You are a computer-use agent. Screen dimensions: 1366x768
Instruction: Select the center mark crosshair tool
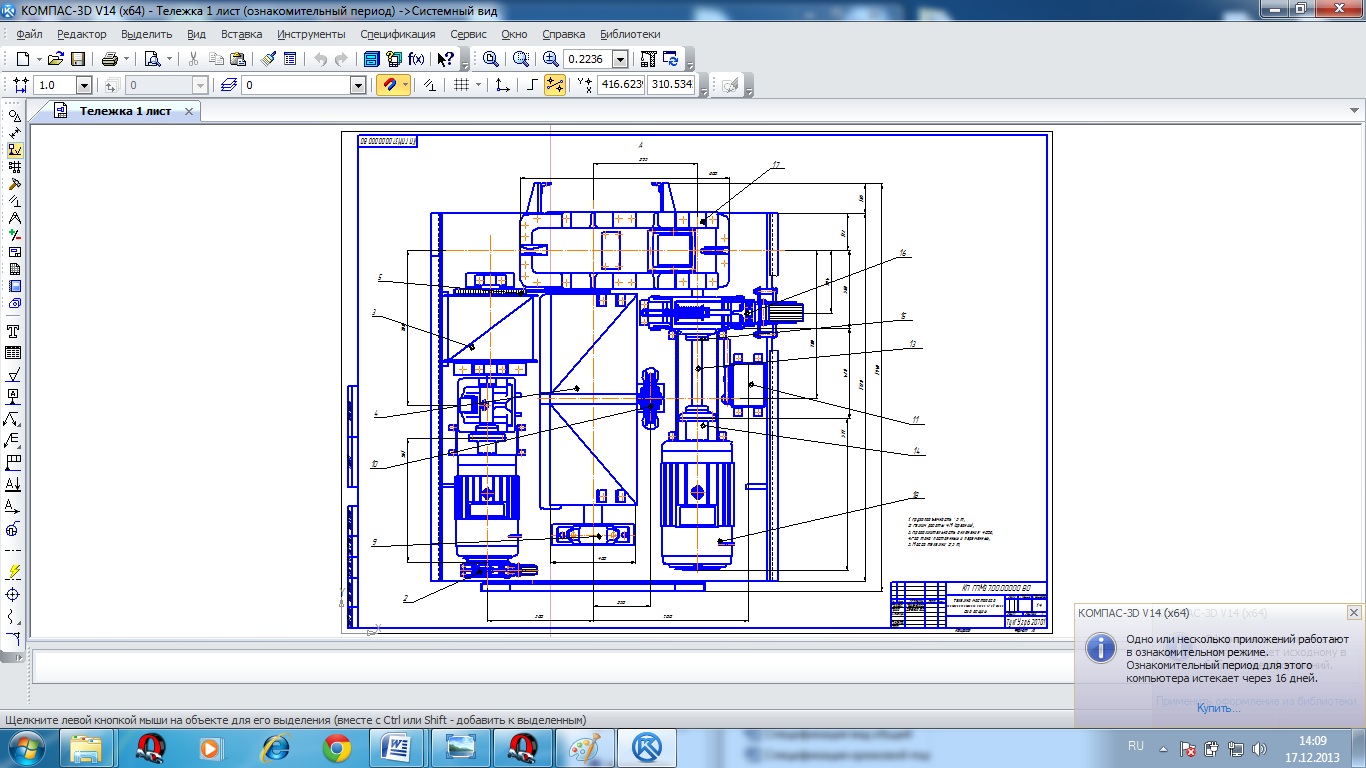click(x=14, y=594)
